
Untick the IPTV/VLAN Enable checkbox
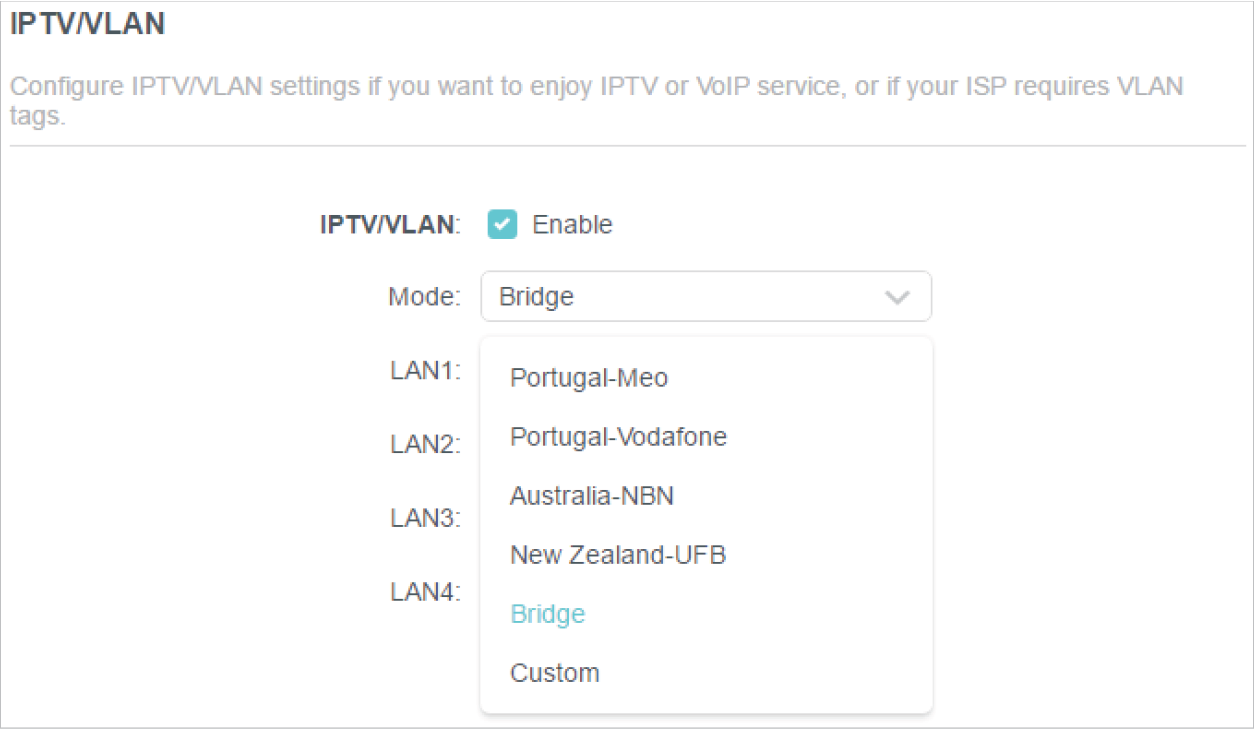coord(502,225)
